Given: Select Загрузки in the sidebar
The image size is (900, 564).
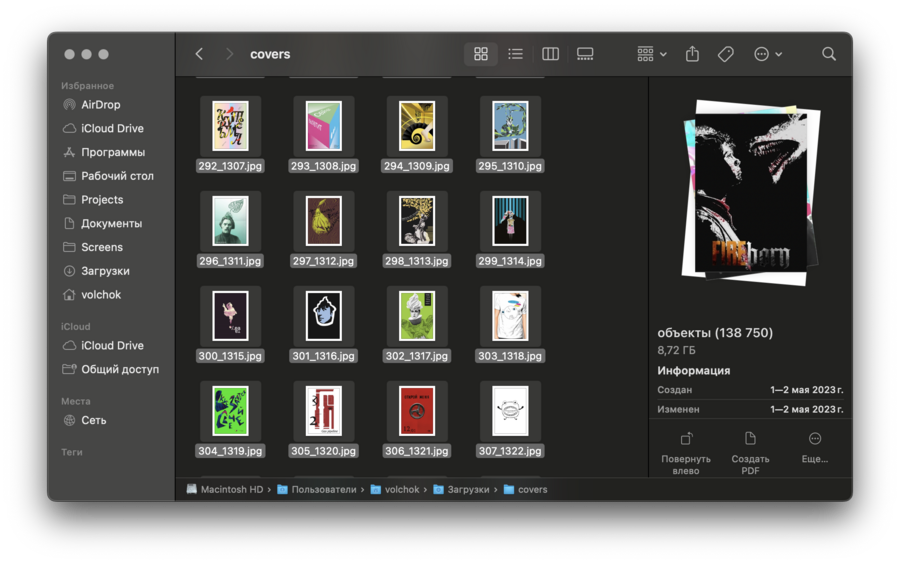Looking at the screenshot, I should 105,271.
